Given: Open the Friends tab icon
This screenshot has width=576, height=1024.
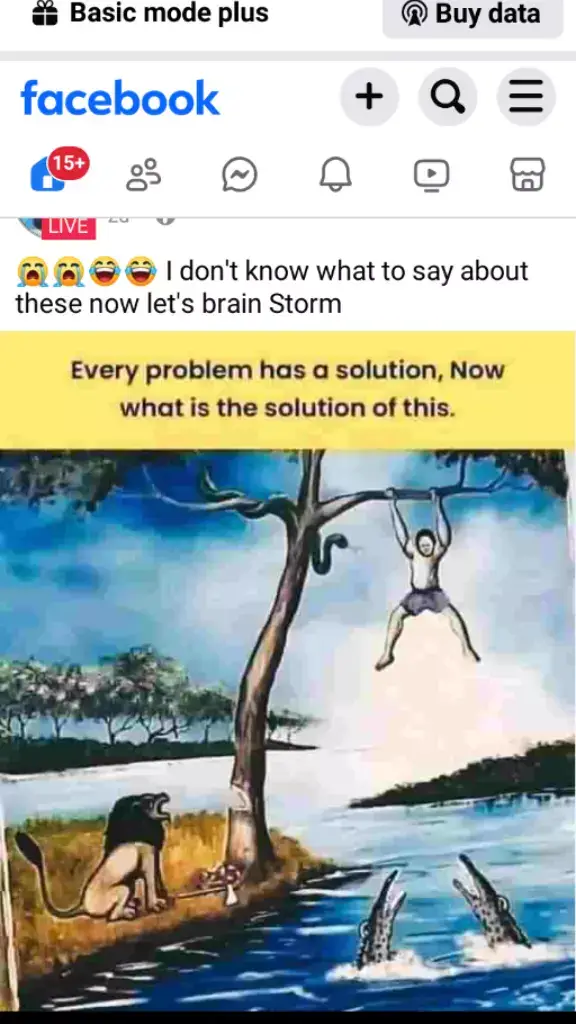Looking at the screenshot, I should [144, 175].
